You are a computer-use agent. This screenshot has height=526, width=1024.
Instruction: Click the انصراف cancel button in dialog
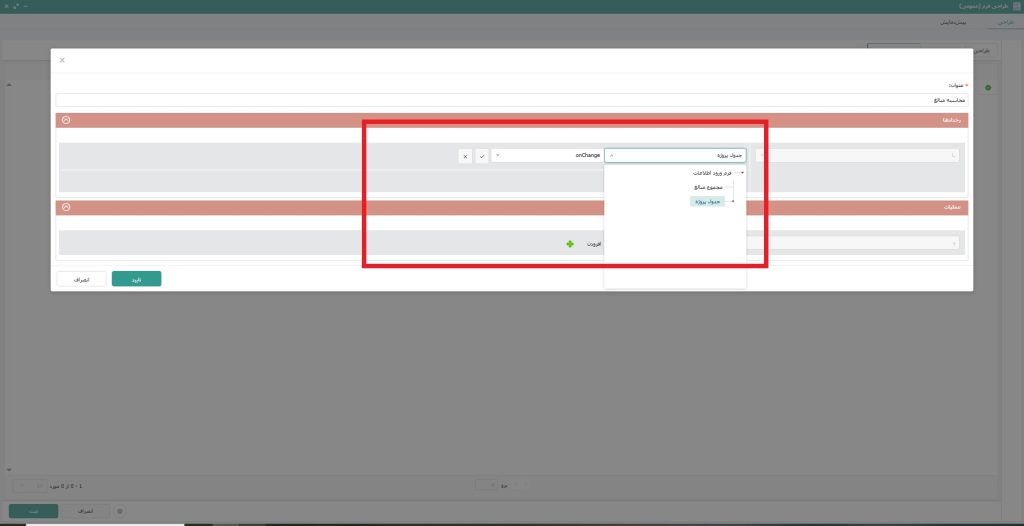pyautogui.click(x=82, y=279)
